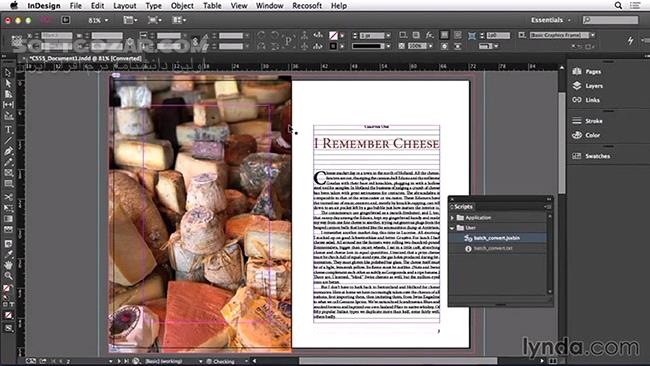Viewport: 650px width, 366px height.
Task: Open the Layout menu
Action: pyautogui.click(x=125, y=6)
